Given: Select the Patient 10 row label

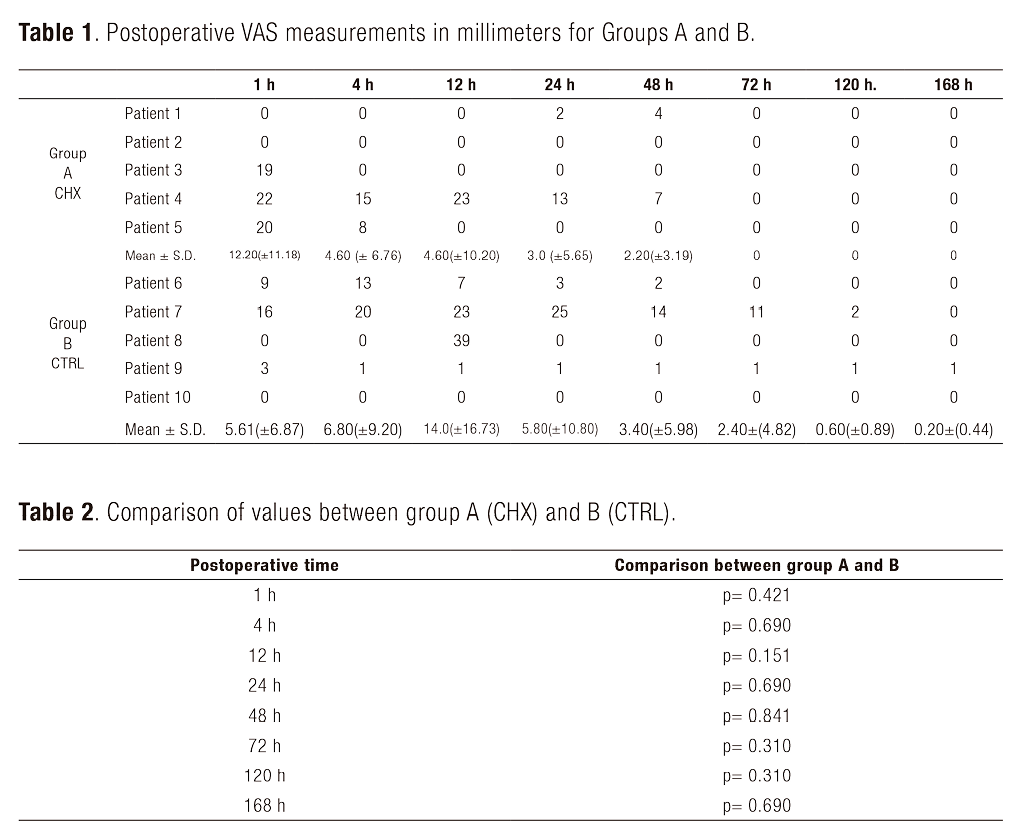Looking at the screenshot, I should 157,397.
